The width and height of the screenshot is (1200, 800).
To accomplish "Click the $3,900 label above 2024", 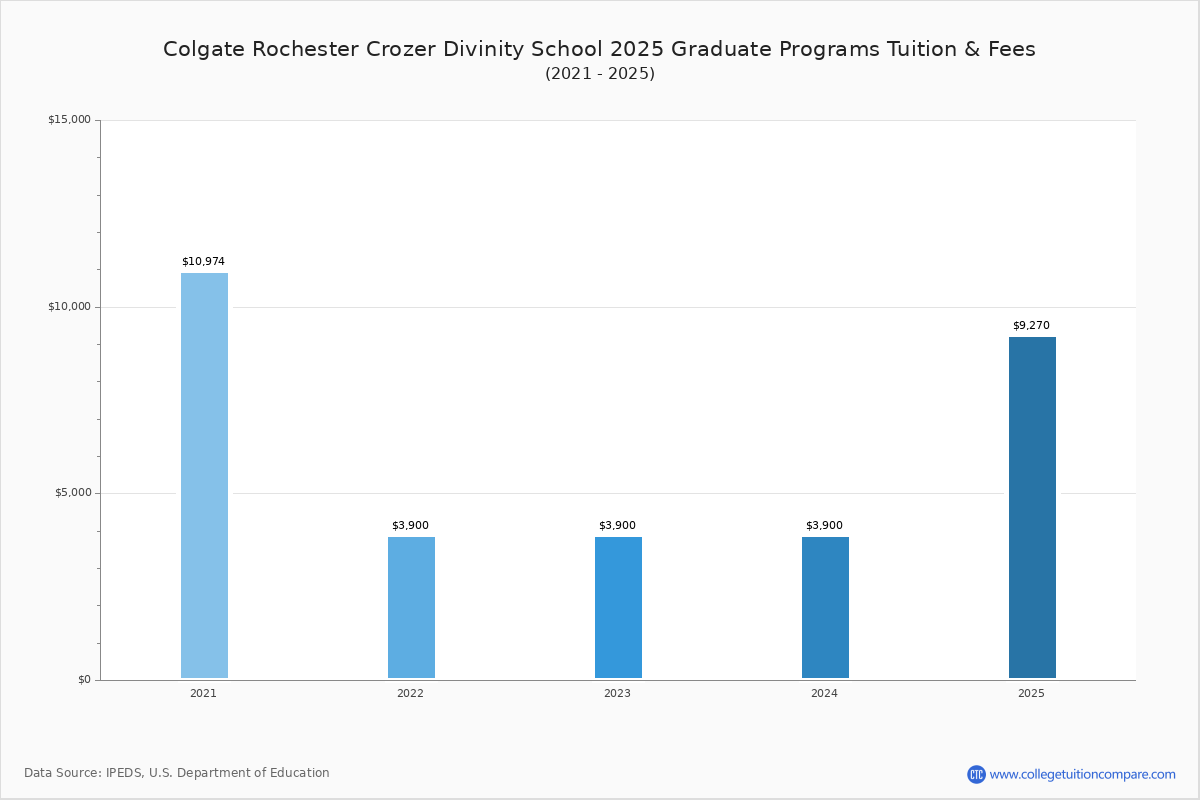I will pyautogui.click(x=824, y=526).
